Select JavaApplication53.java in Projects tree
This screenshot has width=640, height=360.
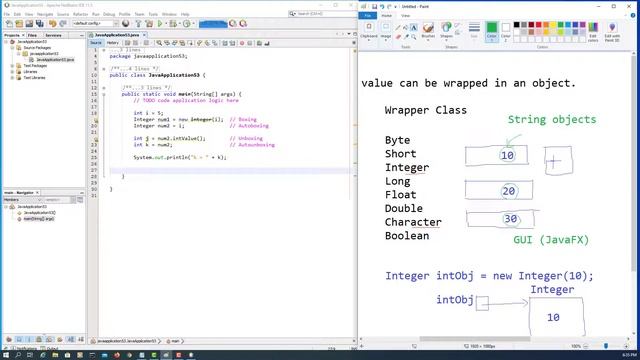(x=55, y=60)
